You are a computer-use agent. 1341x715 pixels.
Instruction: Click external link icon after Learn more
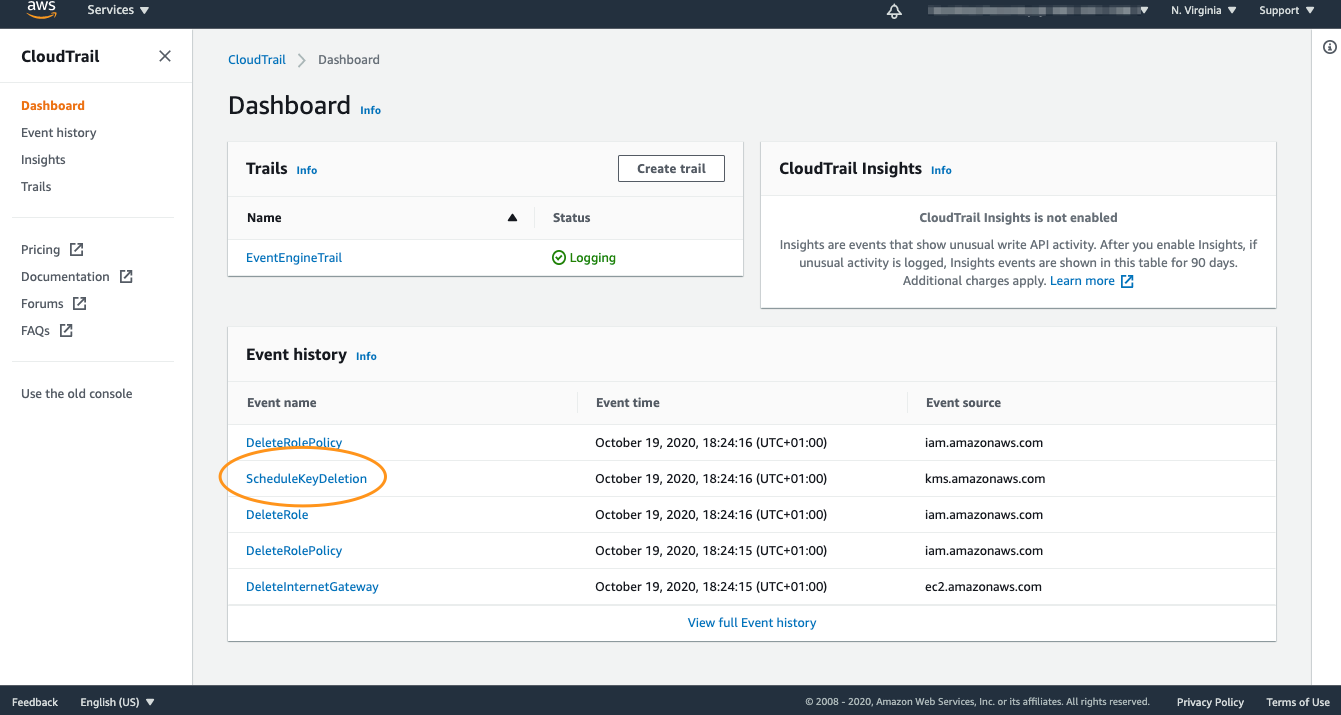point(1127,281)
